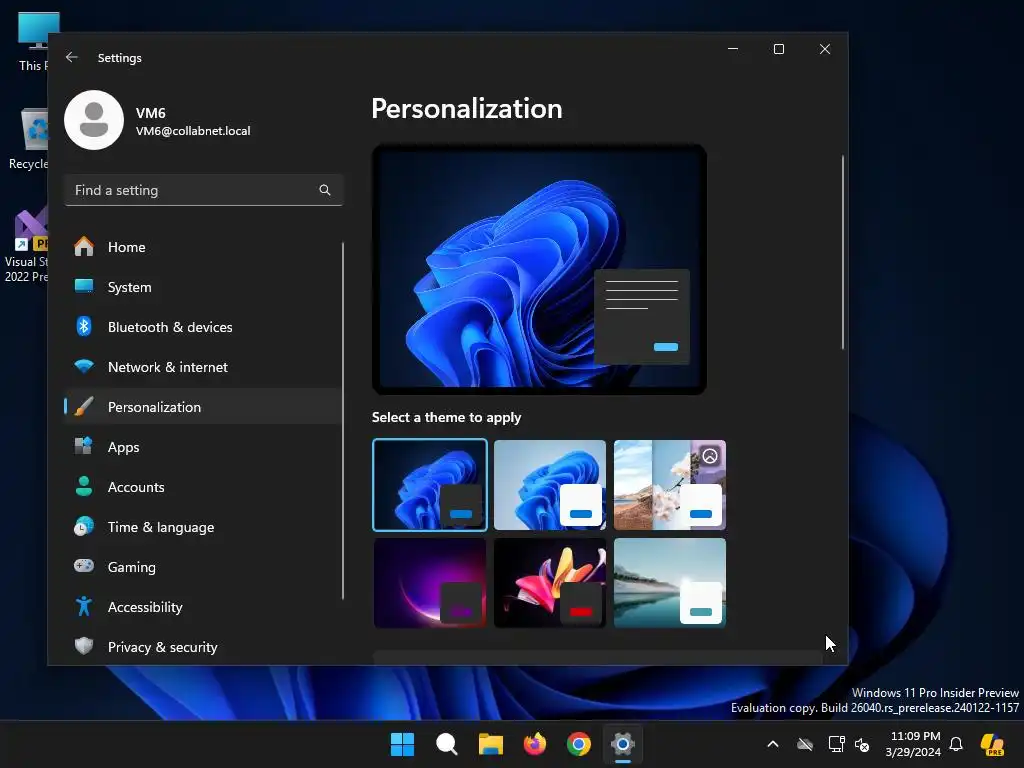Launch Google Chrome from the taskbar
The height and width of the screenshot is (768, 1024).
pos(579,744)
